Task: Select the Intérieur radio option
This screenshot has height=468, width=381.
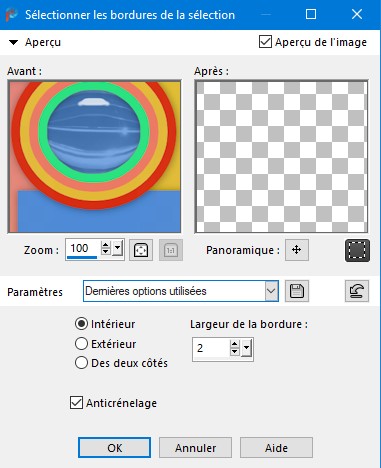Action: pyautogui.click(x=81, y=324)
